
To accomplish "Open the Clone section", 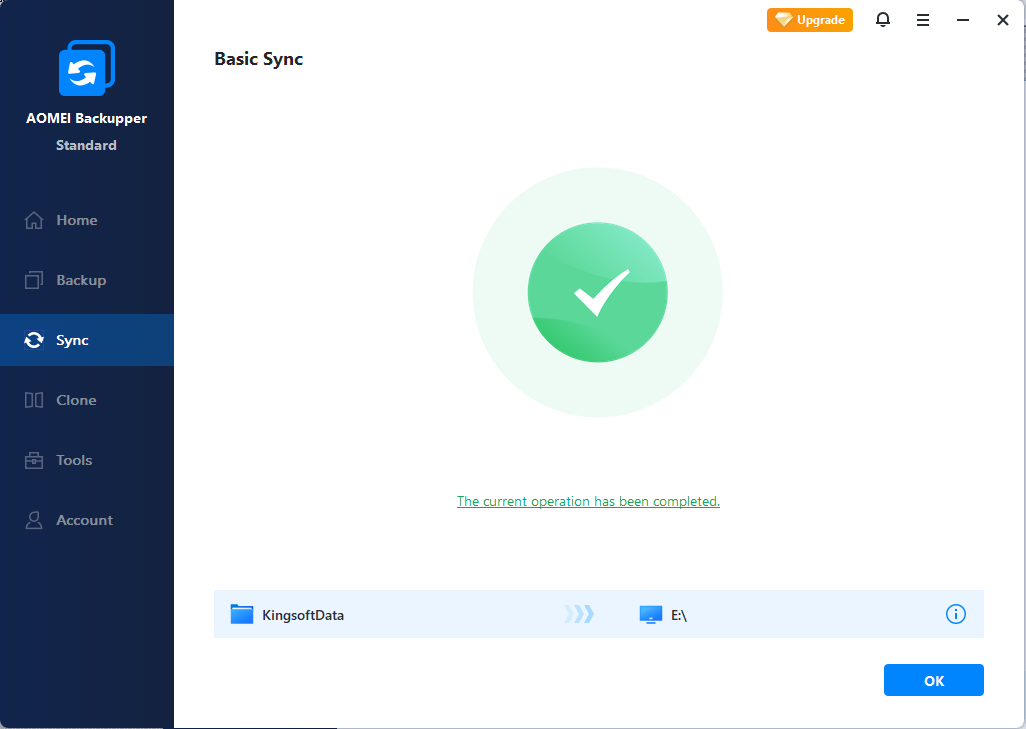I will click(x=86, y=400).
